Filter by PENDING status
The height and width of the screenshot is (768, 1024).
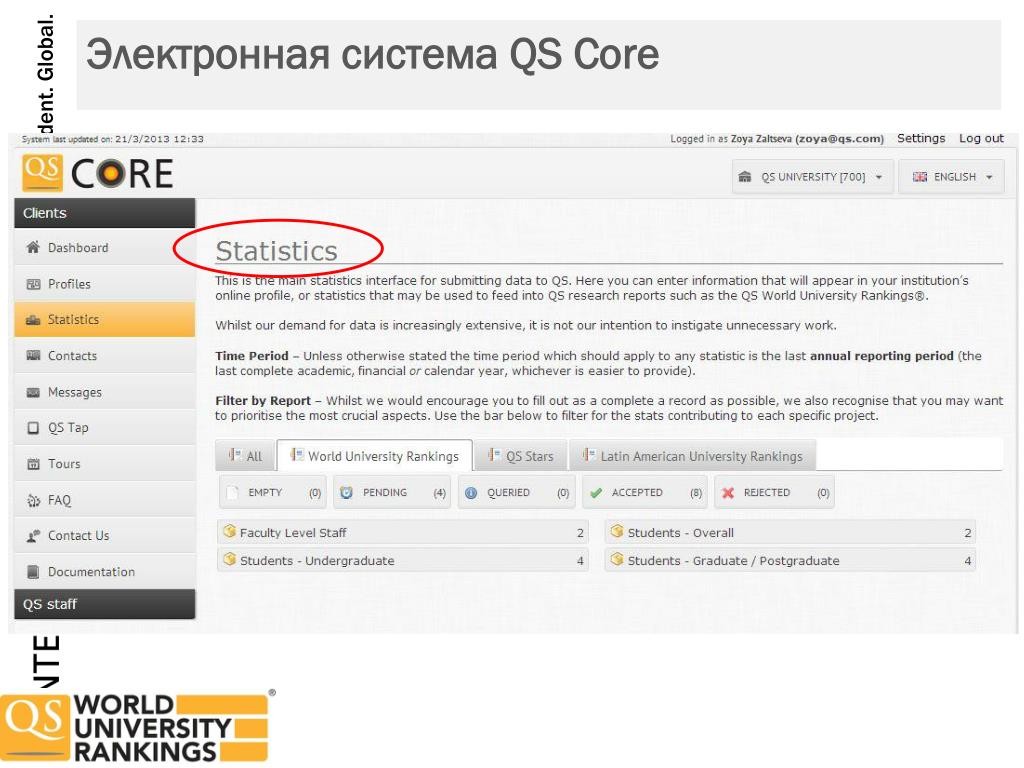(x=392, y=492)
